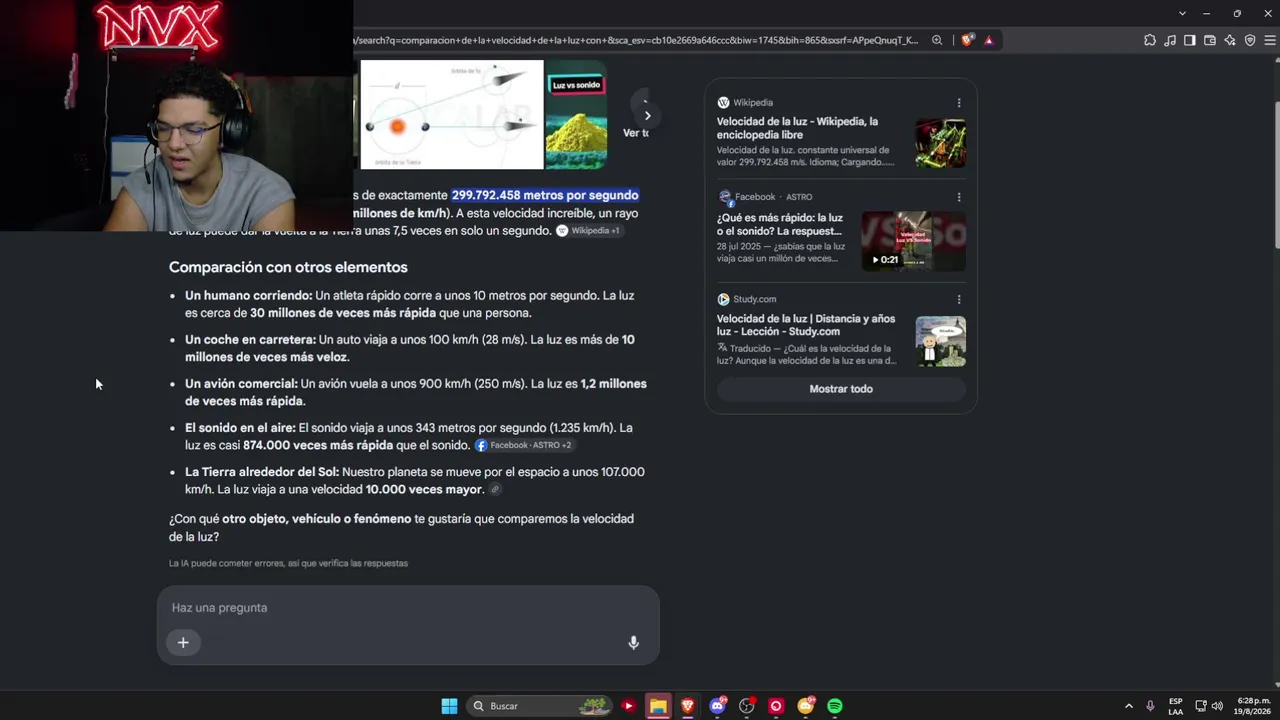Click the Un avión comercial text
Screen dimensions: 1280x720
point(241,384)
